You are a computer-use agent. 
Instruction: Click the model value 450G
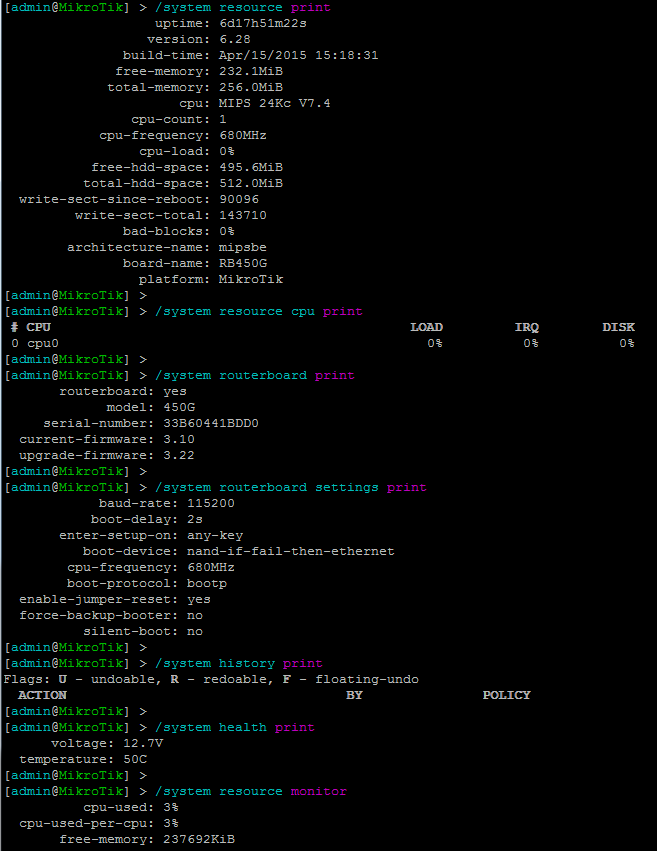(x=179, y=407)
